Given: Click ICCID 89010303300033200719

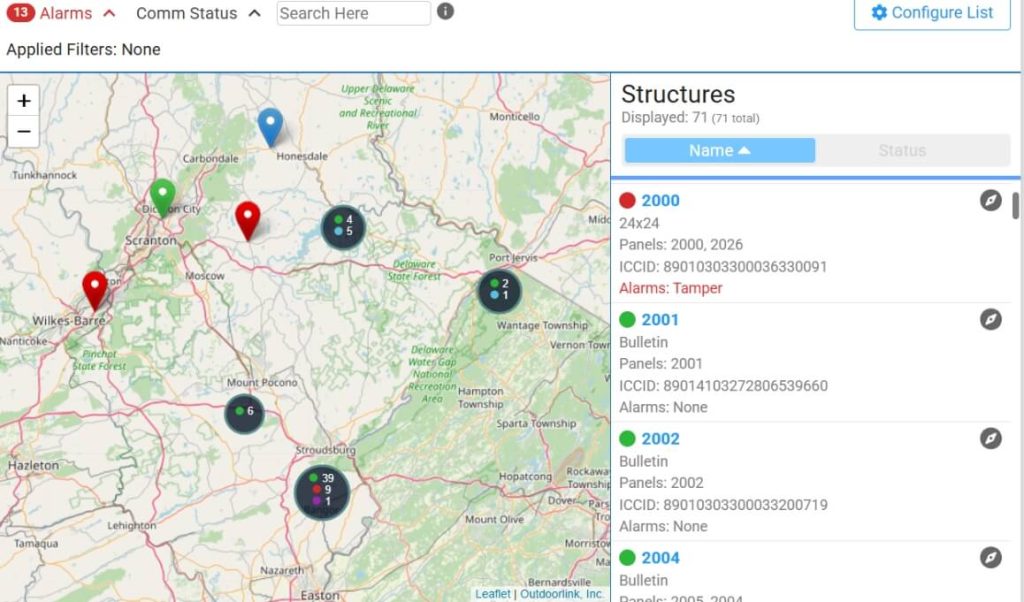Looking at the screenshot, I should pyautogui.click(x=723, y=505).
